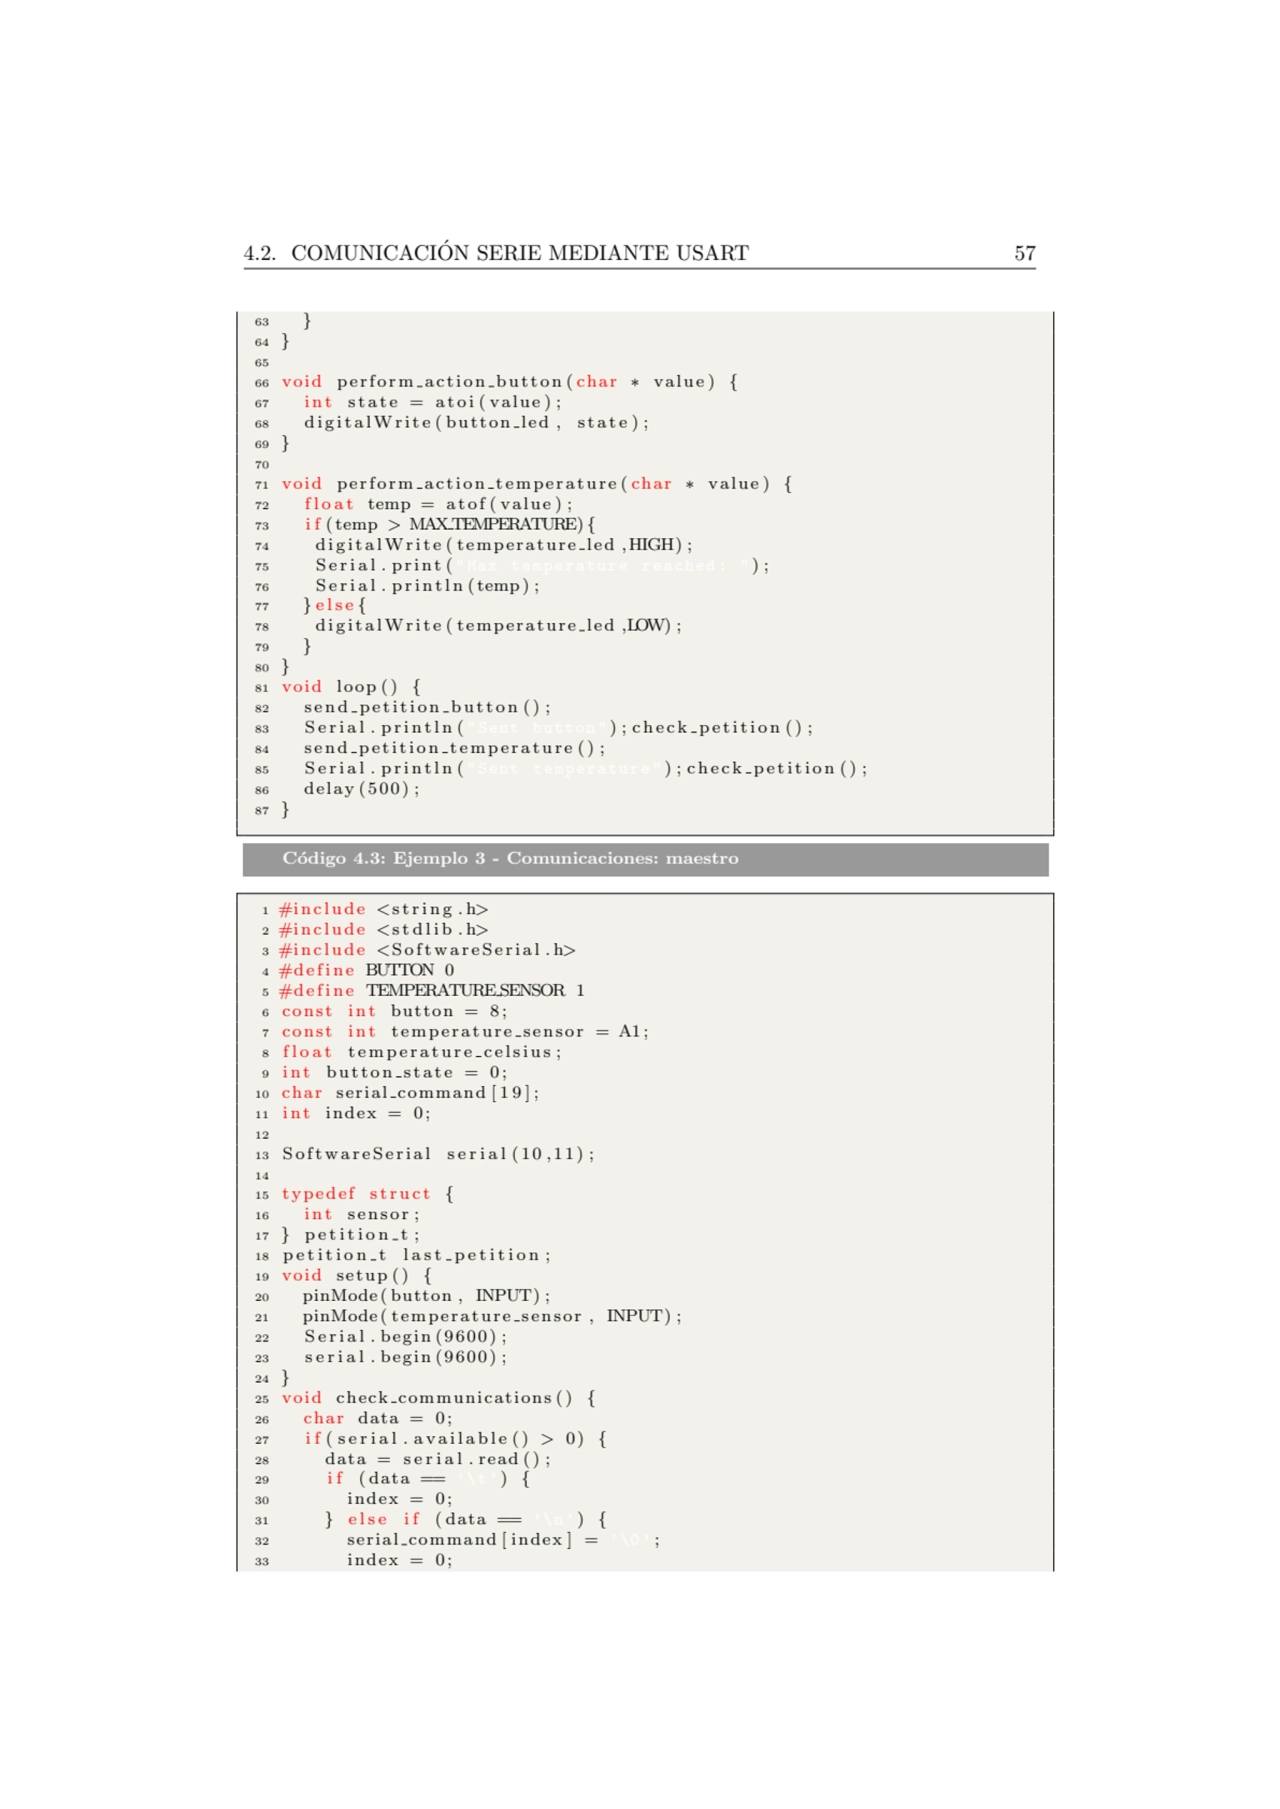
Task: Click 'int sensor;' on line 16
Action: coord(362,1215)
